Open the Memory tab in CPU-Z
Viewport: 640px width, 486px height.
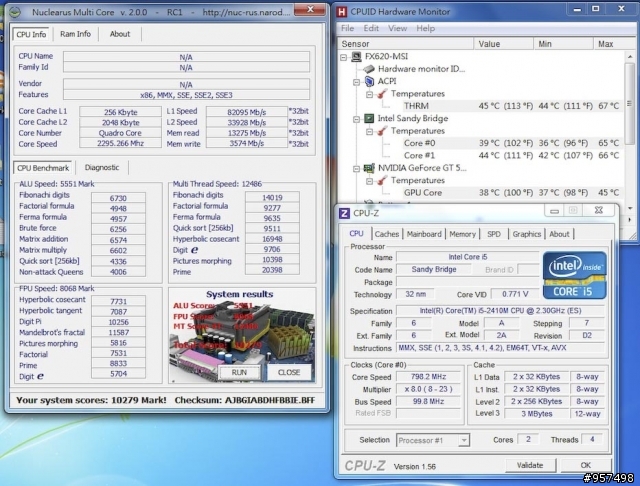[462, 234]
